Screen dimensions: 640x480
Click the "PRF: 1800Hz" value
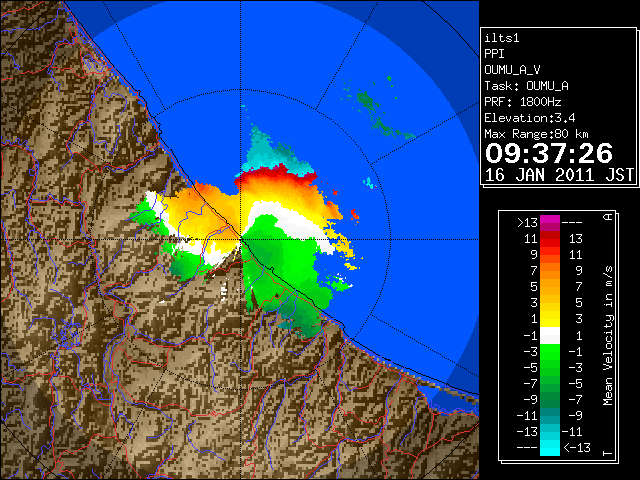[x=522, y=102]
